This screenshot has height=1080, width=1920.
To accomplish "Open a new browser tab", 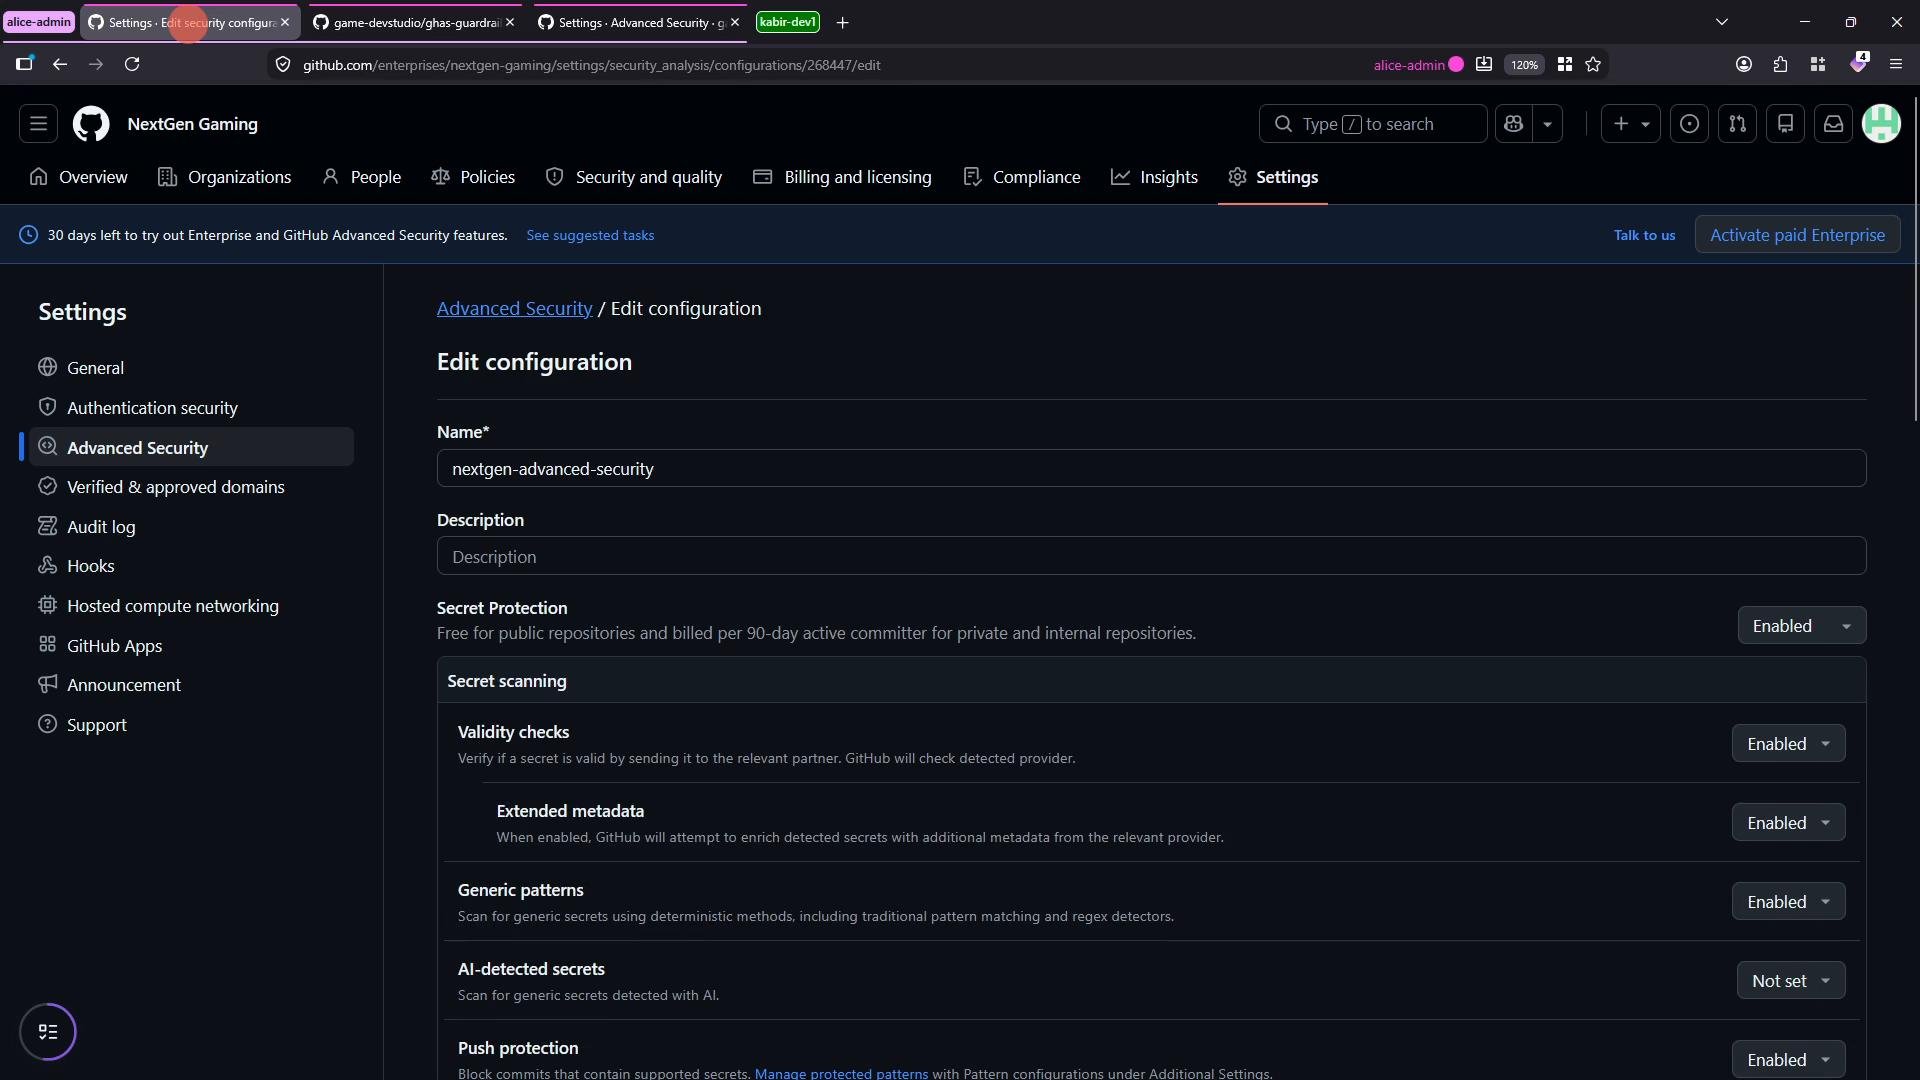I will 843,22.
